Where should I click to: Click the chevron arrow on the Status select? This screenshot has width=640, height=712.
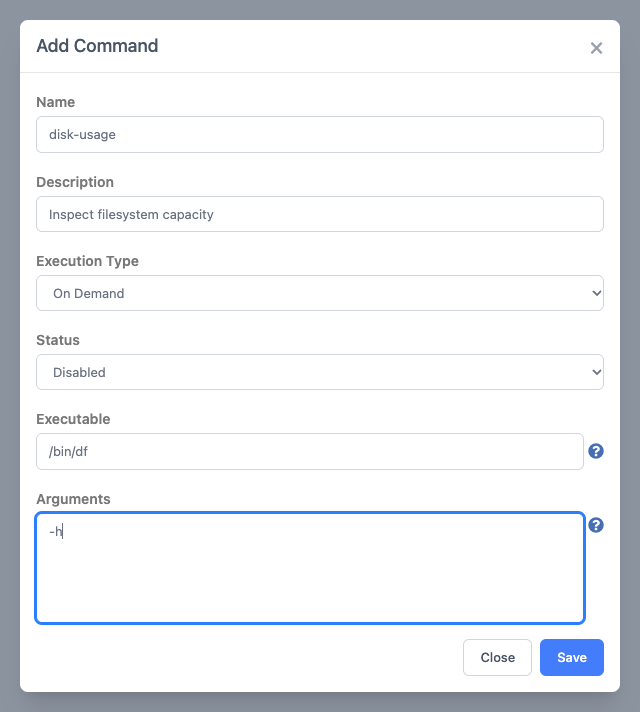coord(596,372)
